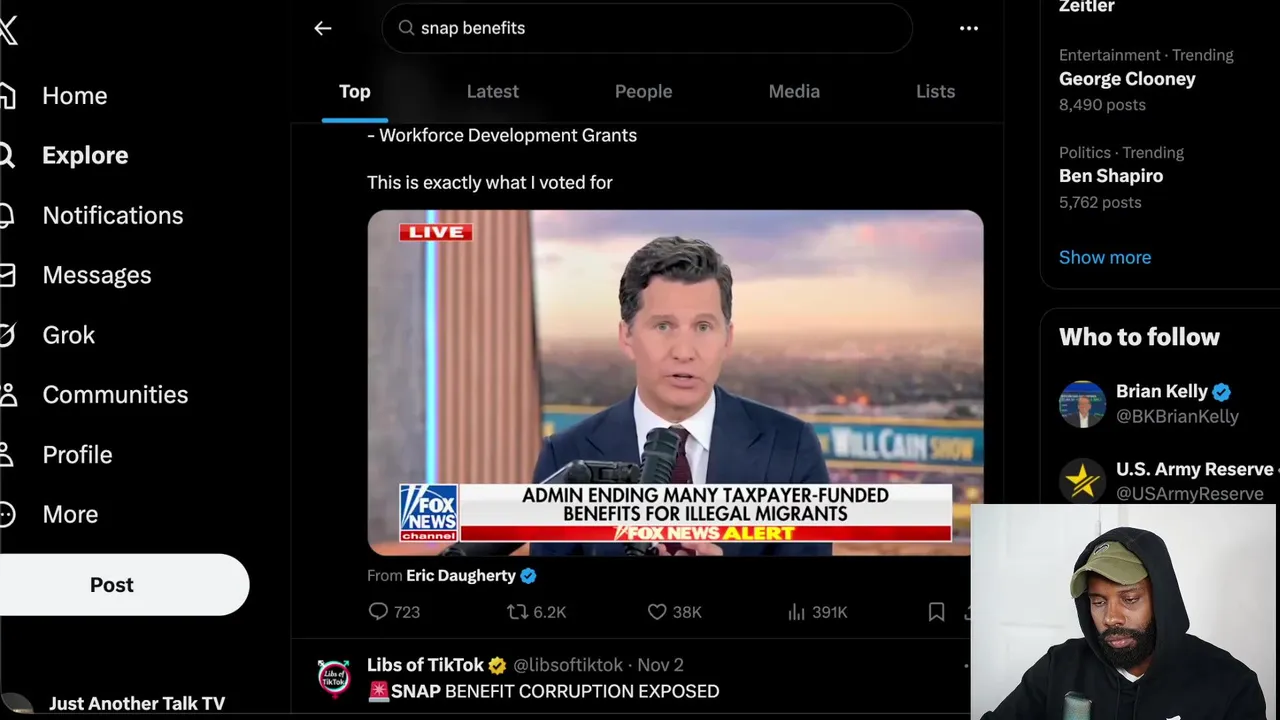Click Show more trending link
The image size is (1280, 720).
point(1104,257)
